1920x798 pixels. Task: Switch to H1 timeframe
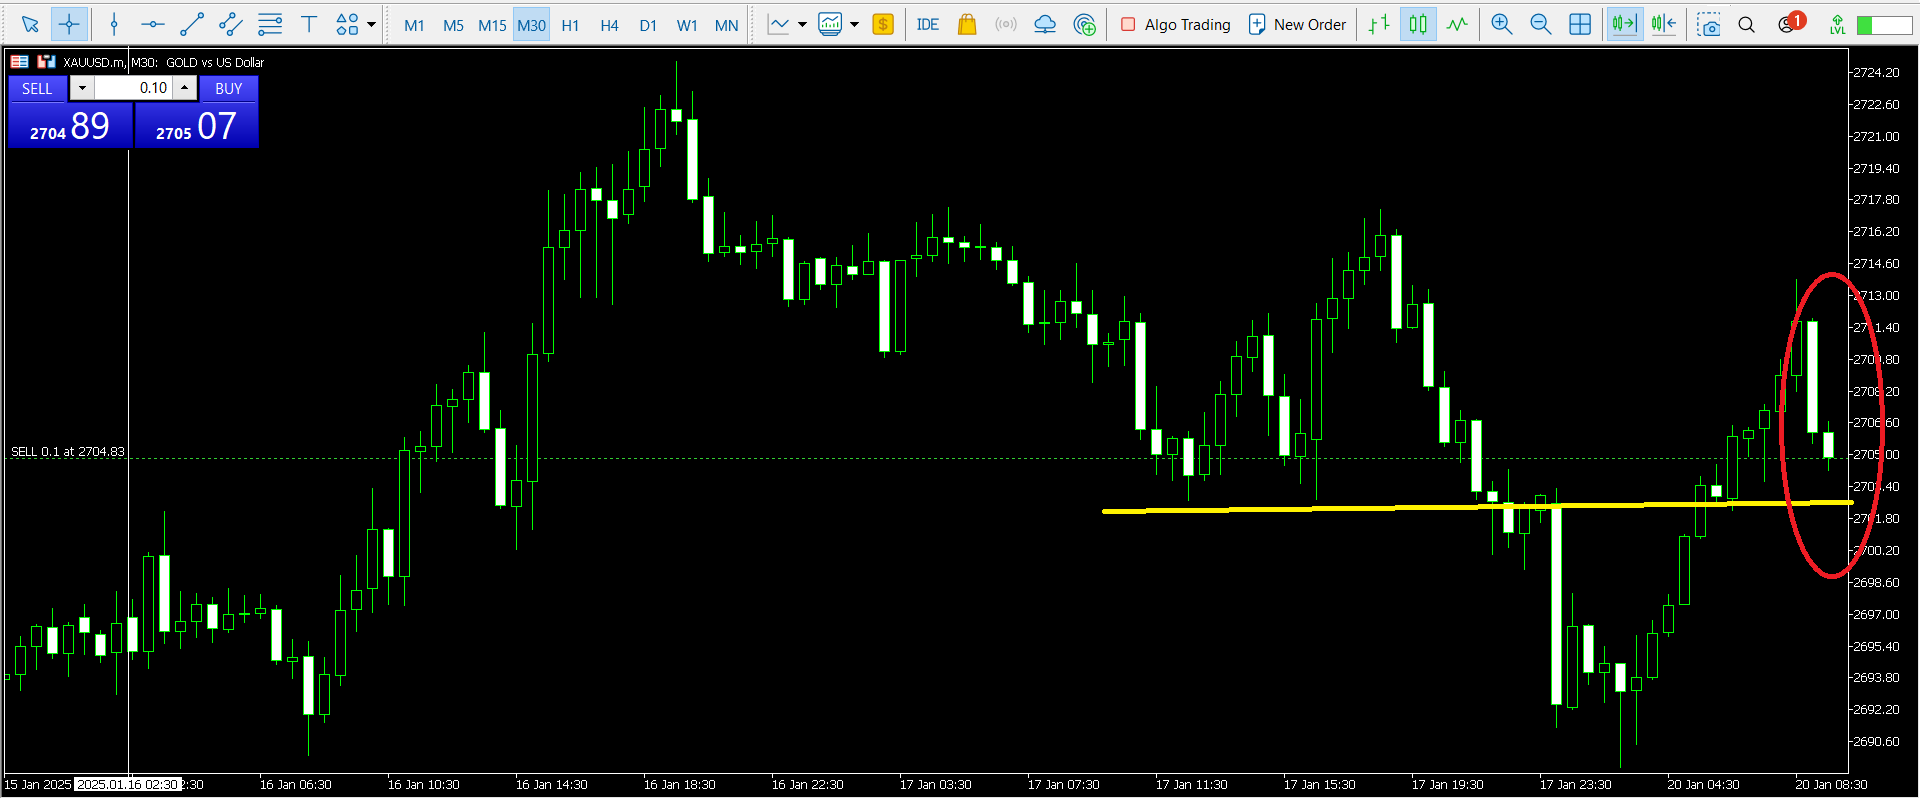coord(570,25)
